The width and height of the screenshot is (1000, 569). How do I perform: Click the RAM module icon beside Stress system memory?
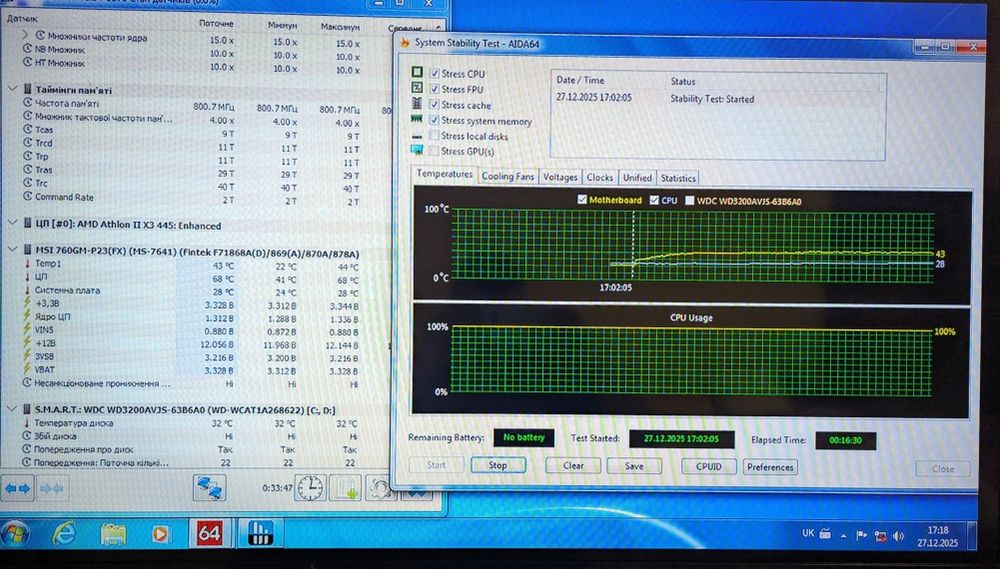(417, 119)
